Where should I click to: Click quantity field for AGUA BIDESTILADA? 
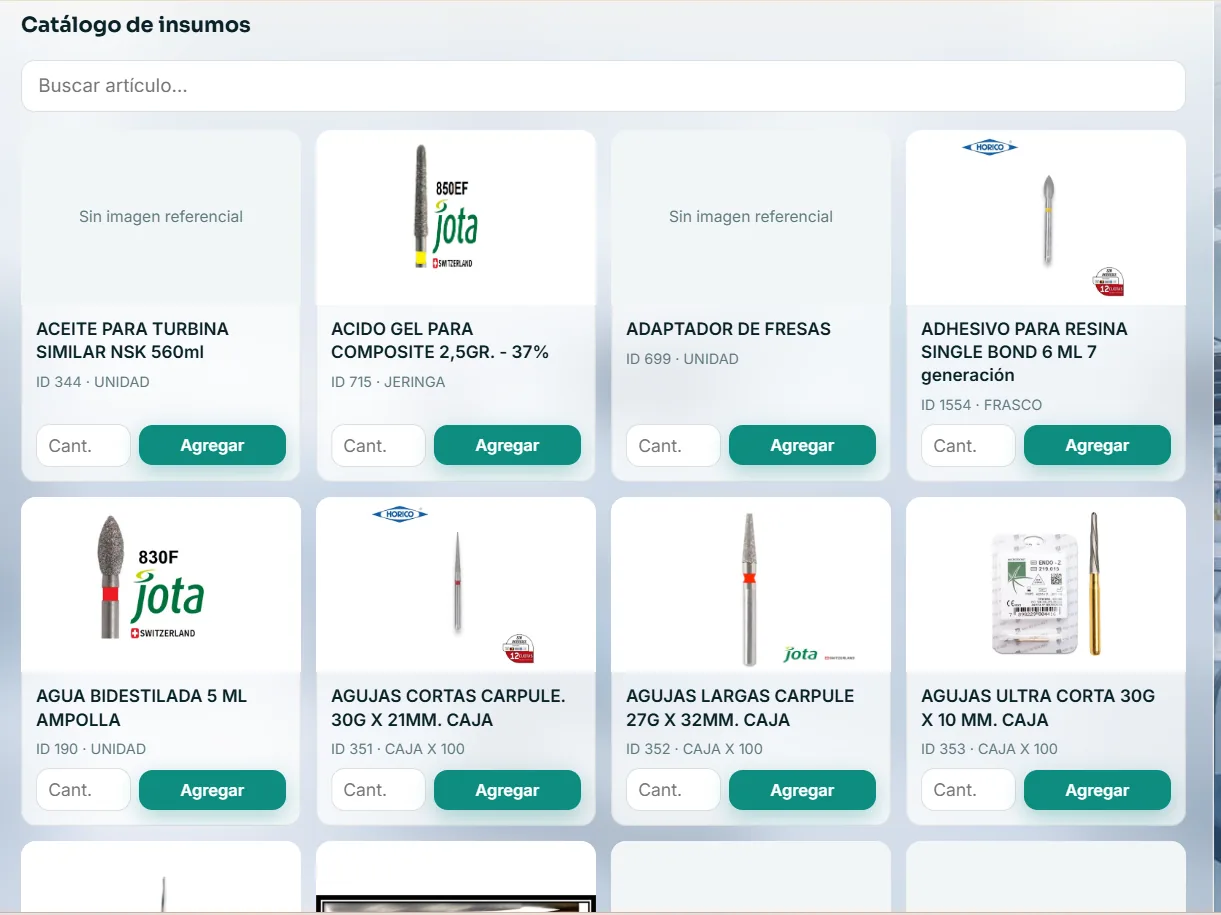pyautogui.click(x=83, y=790)
